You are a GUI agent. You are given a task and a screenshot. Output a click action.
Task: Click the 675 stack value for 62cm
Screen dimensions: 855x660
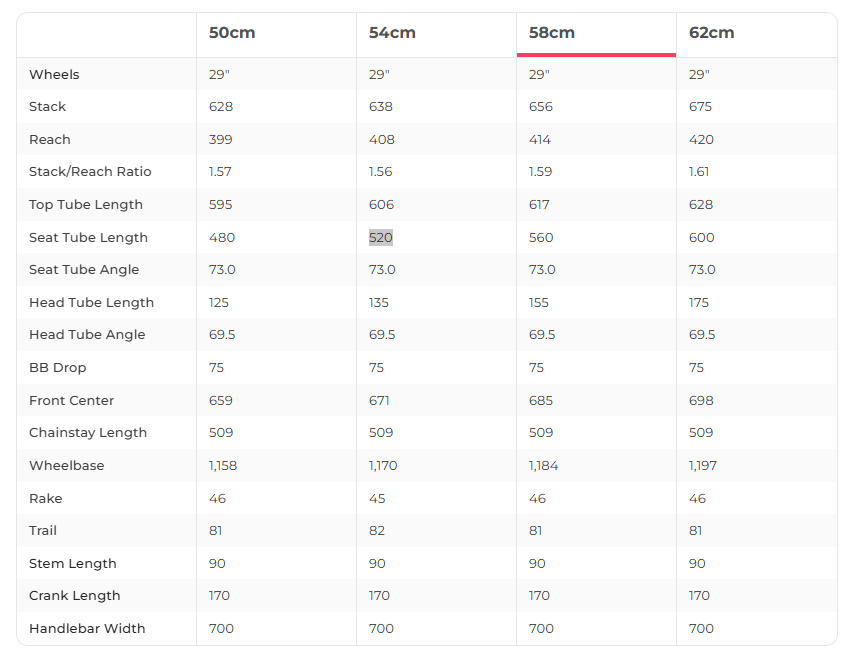pyautogui.click(x=701, y=107)
